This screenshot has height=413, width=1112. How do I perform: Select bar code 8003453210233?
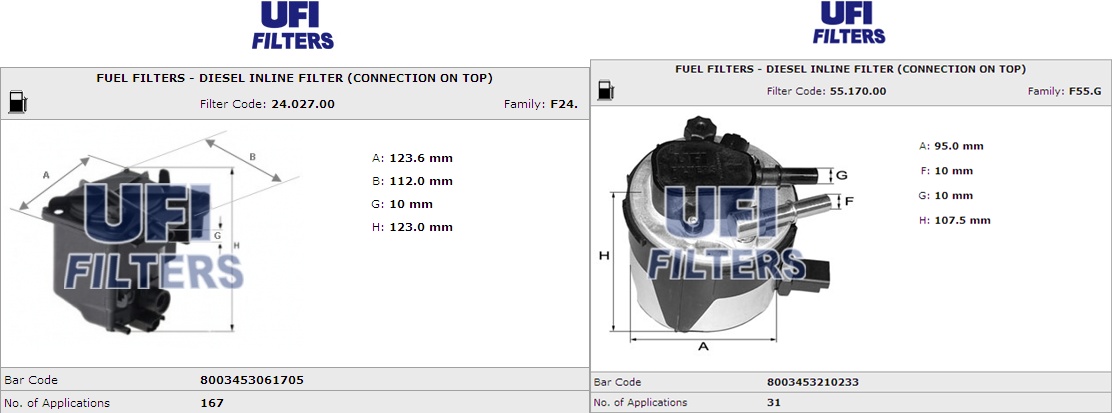tap(813, 382)
